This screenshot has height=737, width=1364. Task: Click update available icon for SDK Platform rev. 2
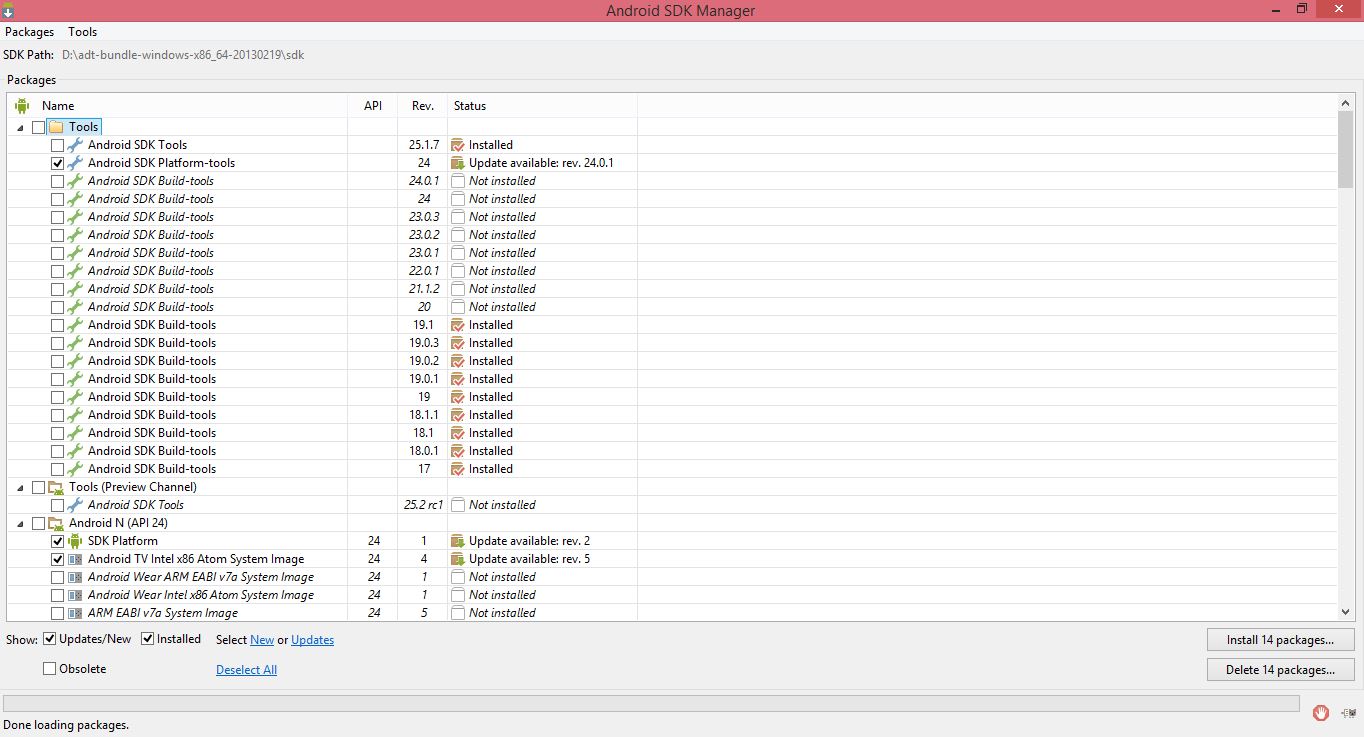pyautogui.click(x=458, y=541)
